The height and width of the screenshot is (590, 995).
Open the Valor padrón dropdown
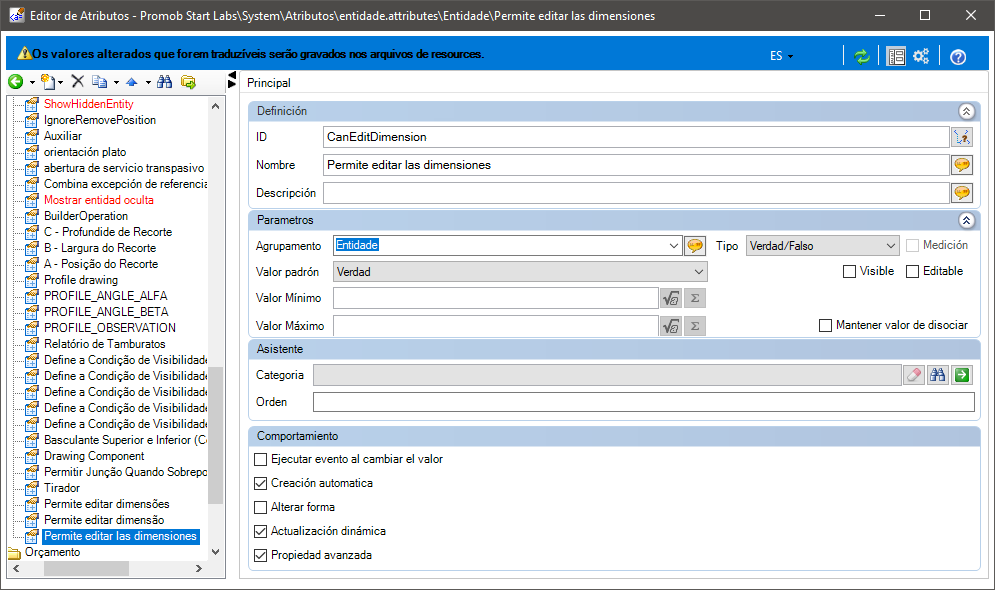coord(699,272)
